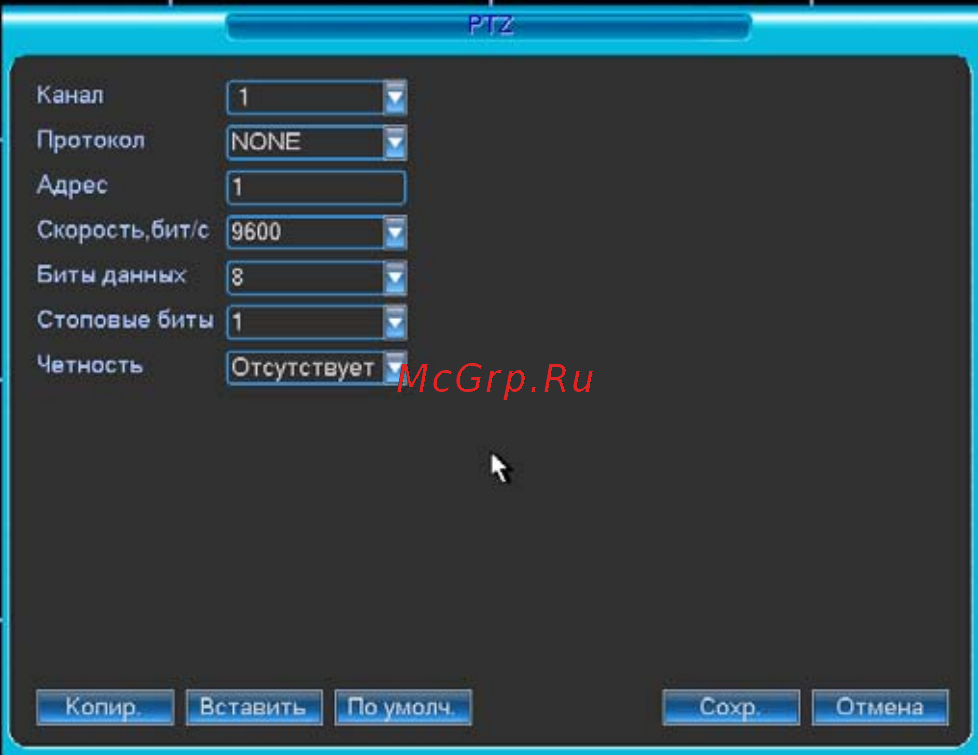The image size is (978, 755).
Task: Click the Копир. copy button
Action: click(x=105, y=707)
